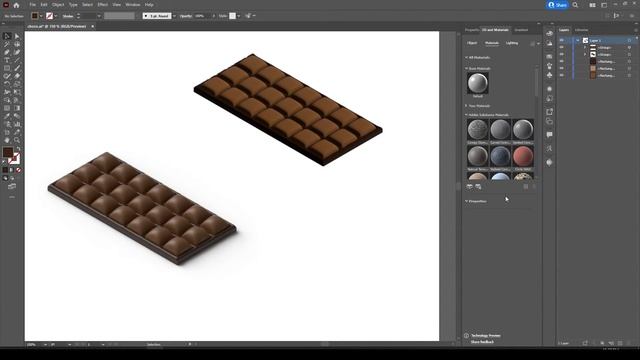Screen dimensions: 640x360
Task: Select the Zoom tool
Action: pos(17,140)
